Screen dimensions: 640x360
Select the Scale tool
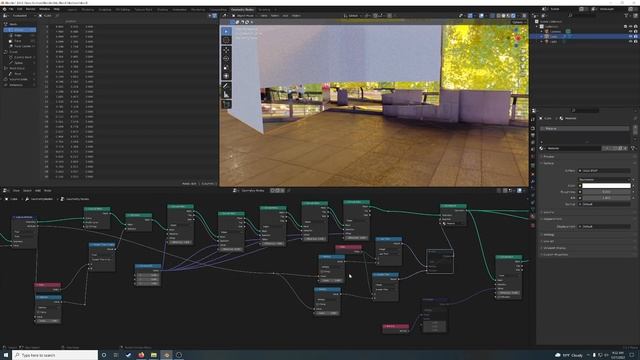[x=227, y=67]
